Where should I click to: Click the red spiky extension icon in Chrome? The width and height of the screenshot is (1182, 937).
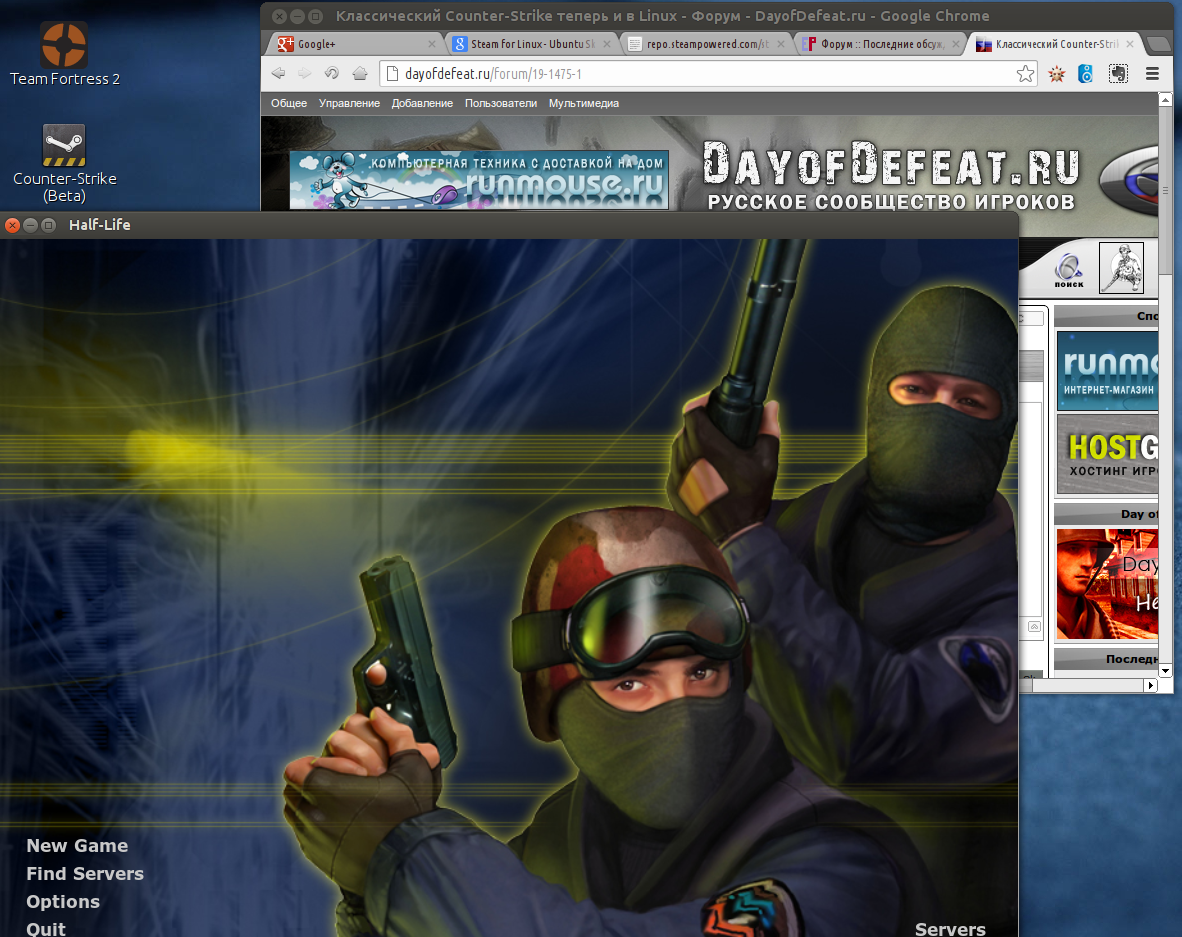tap(1057, 74)
